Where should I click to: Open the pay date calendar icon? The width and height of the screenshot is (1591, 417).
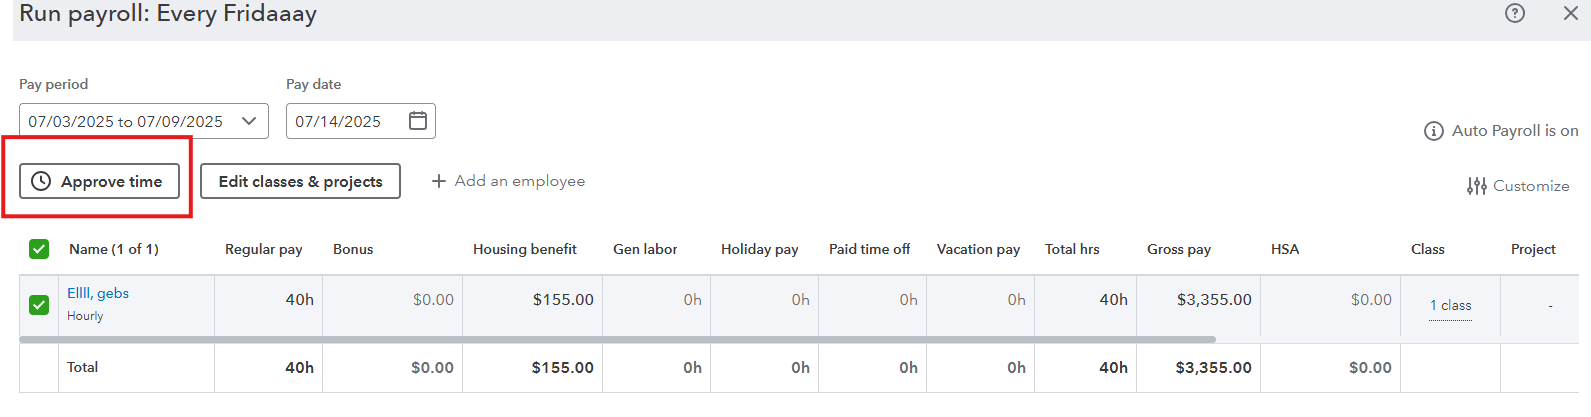tap(418, 121)
